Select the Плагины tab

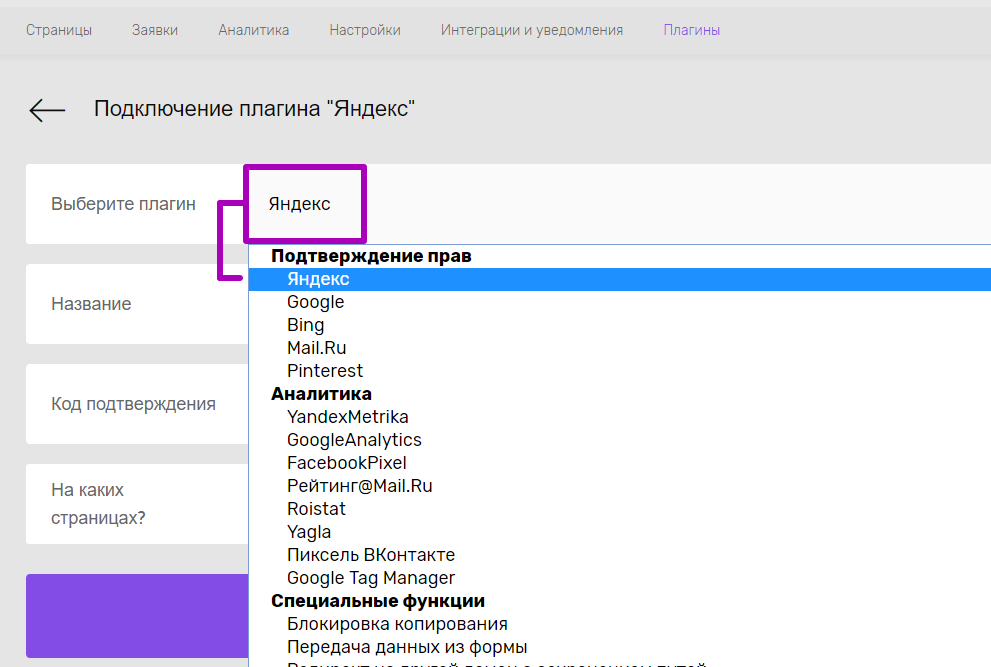click(x=691, y=30)
